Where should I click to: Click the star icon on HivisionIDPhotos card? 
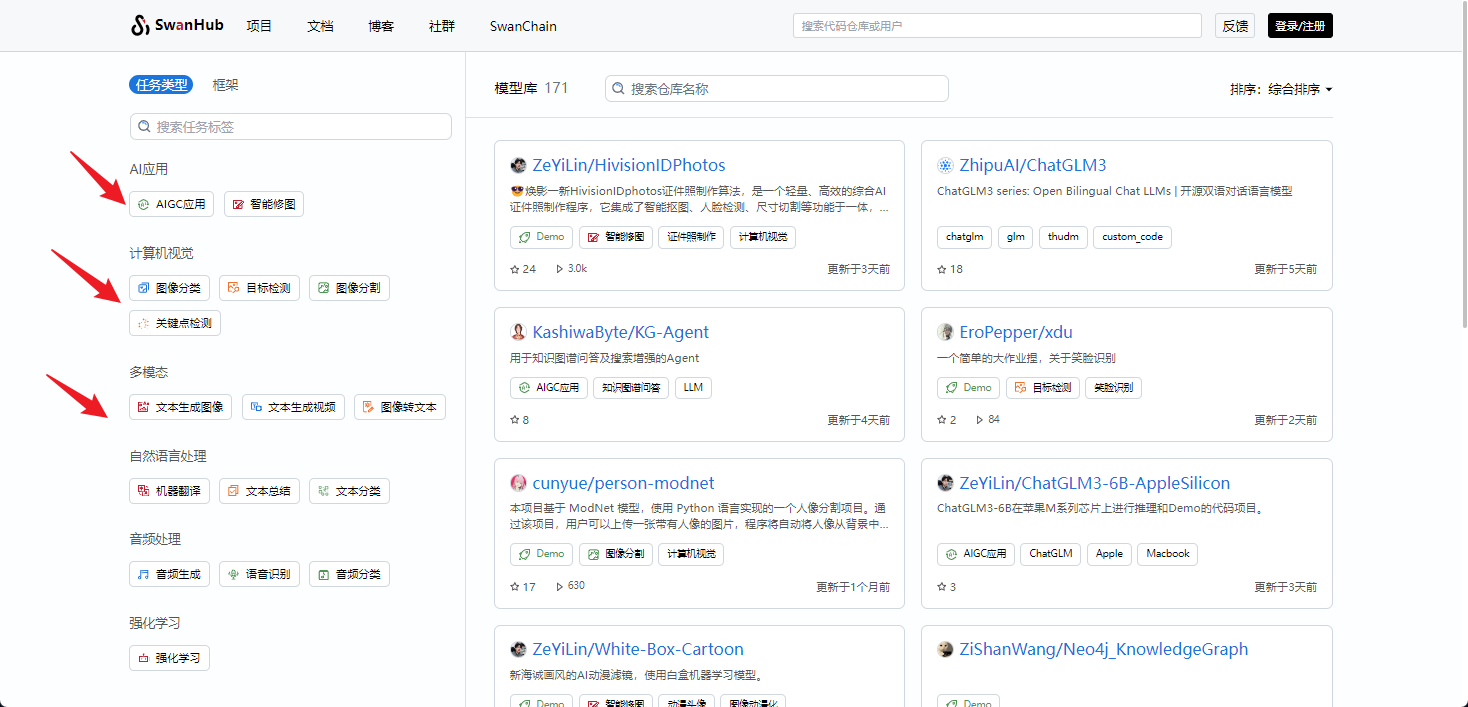click(x=515, y=269)
